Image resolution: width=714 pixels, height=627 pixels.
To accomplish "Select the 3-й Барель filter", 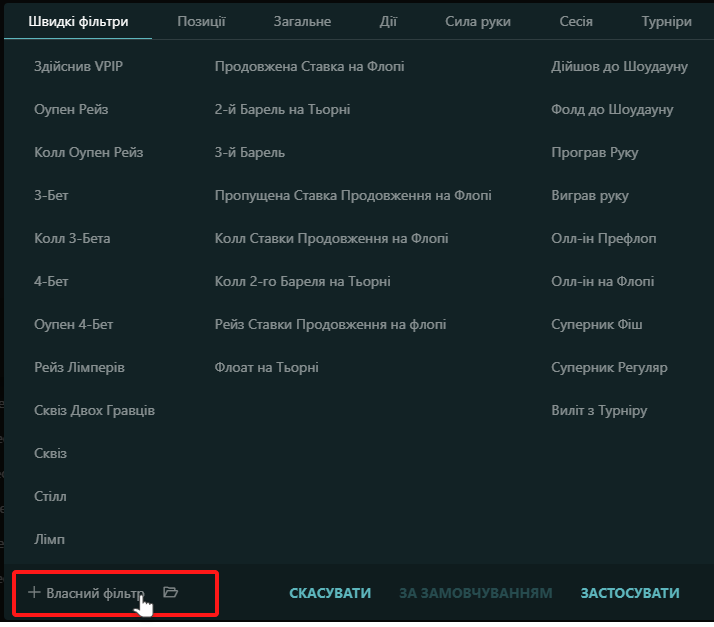I will point(250,153).
